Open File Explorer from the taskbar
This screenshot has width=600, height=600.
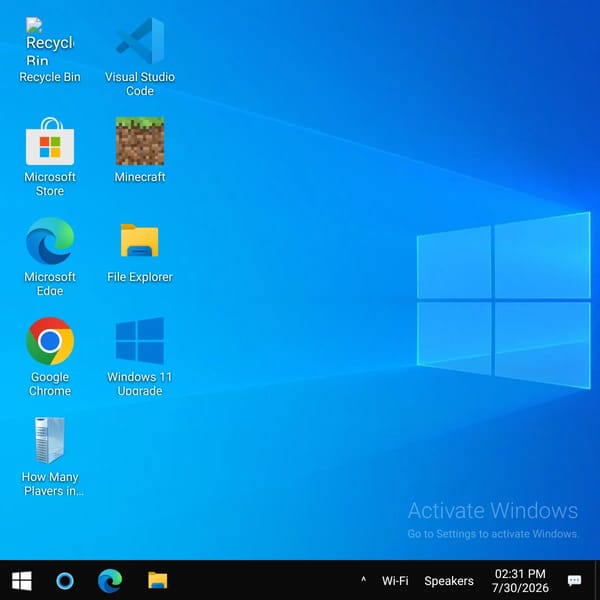(158, 580)
